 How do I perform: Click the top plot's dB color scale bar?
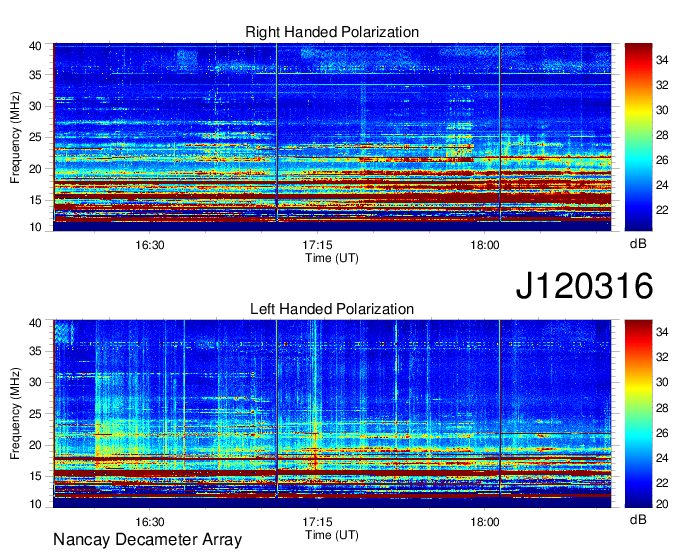pos(638,137)
